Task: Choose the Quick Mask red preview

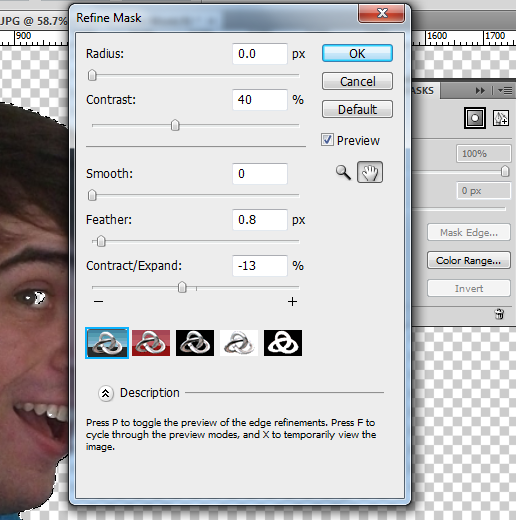Action: pos(151,343)
